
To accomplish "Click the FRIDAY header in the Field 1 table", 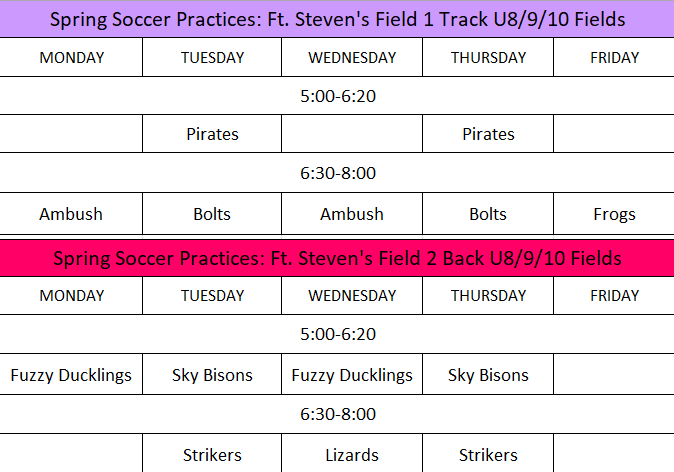I will click(613, 58).
